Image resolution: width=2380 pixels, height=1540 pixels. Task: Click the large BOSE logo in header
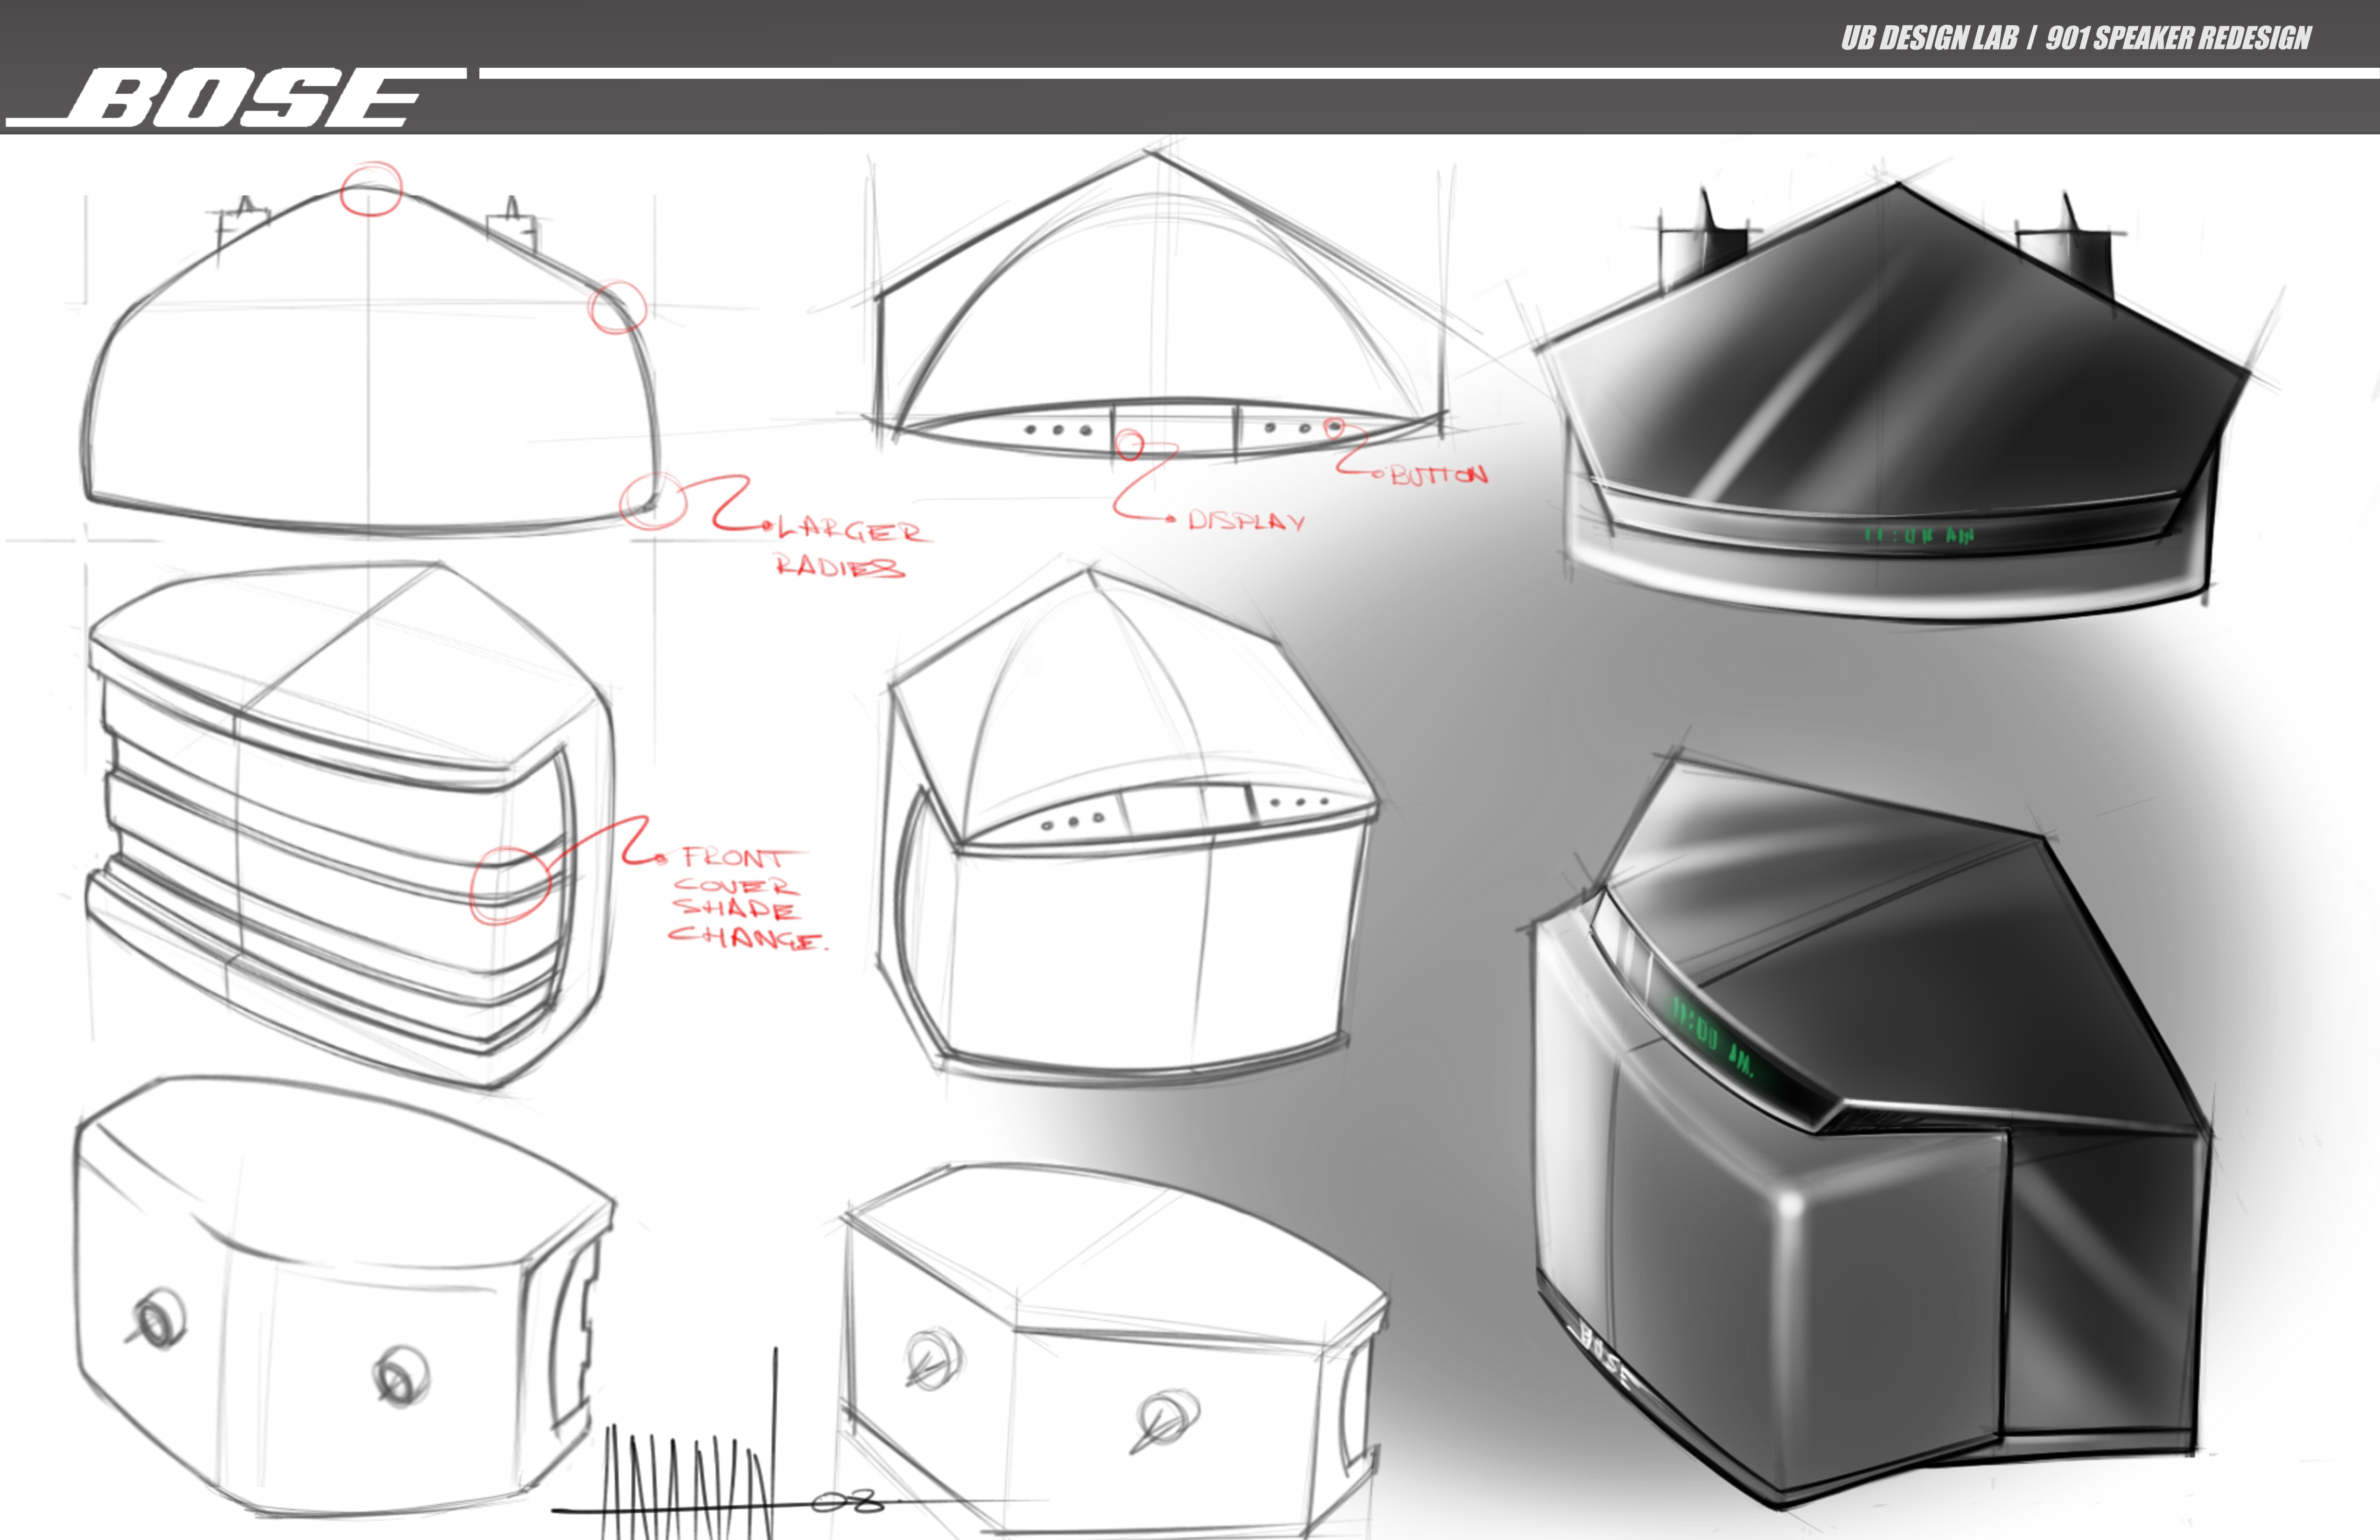click(245, 99)
